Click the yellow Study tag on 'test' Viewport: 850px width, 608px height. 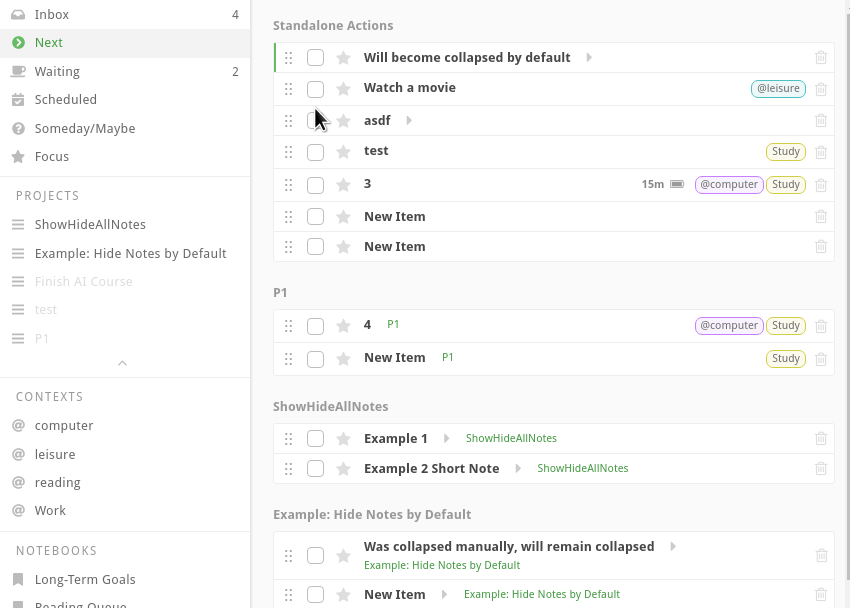785,152
